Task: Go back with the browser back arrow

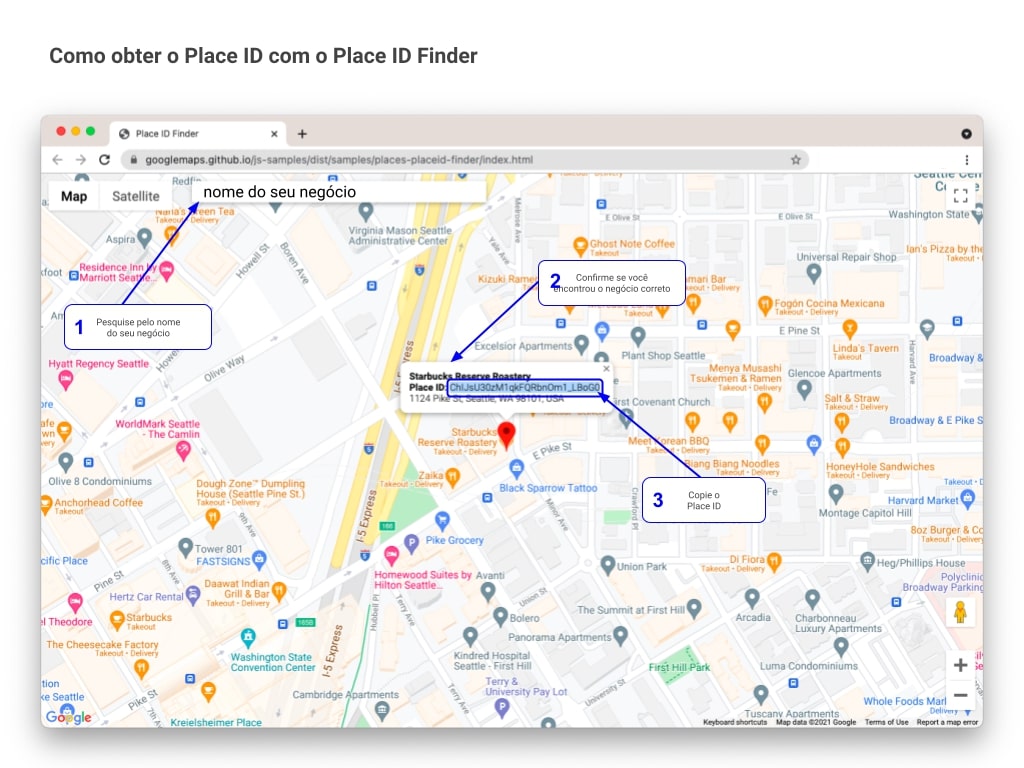Action: pyautogui.click(x=57, y=159)
